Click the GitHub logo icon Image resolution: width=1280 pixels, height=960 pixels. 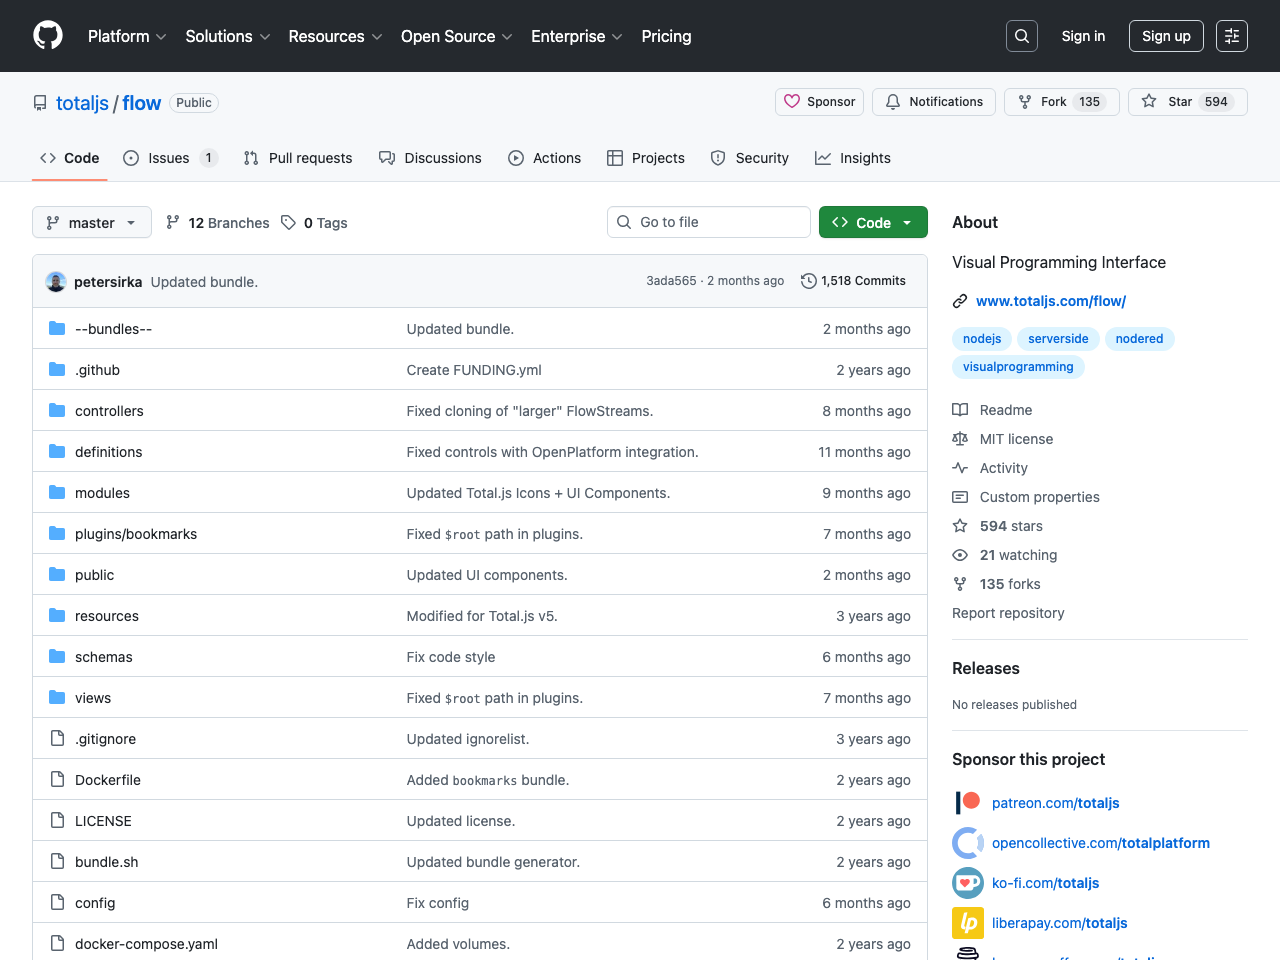click(48, 36)
